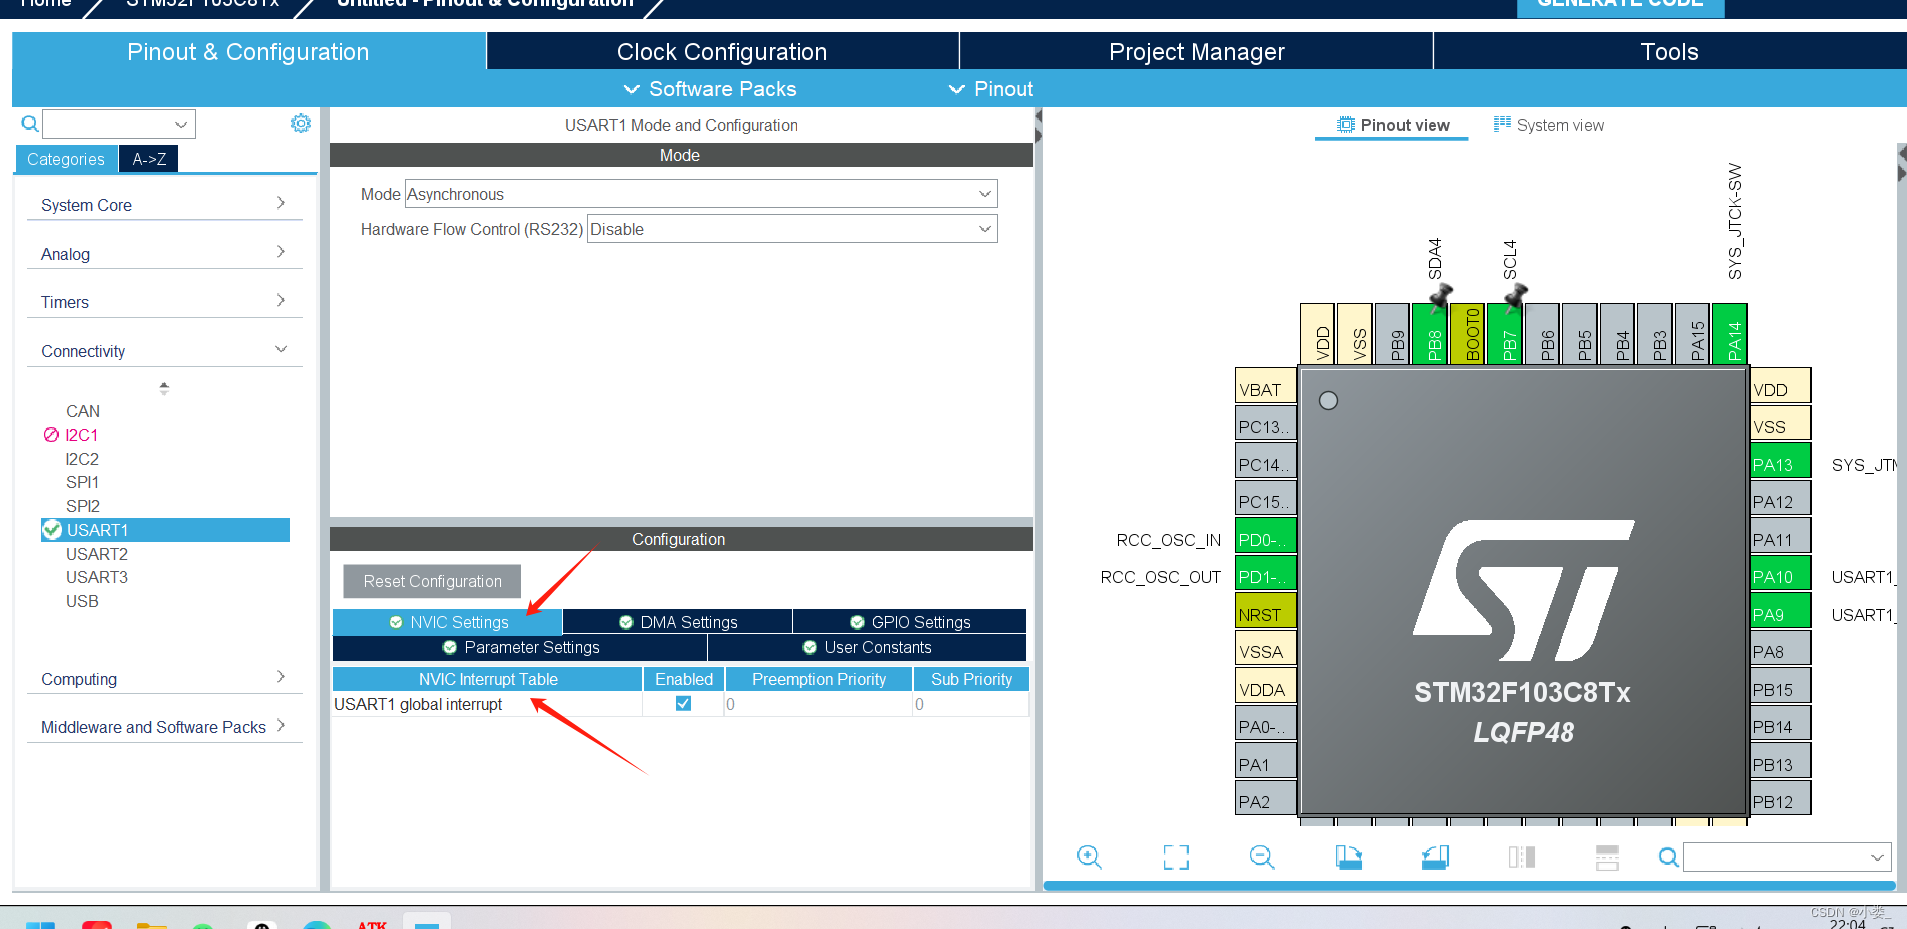Open the USART1 Mode dropdown
This screenshot has height=929, width=1907.
point(701,194)
